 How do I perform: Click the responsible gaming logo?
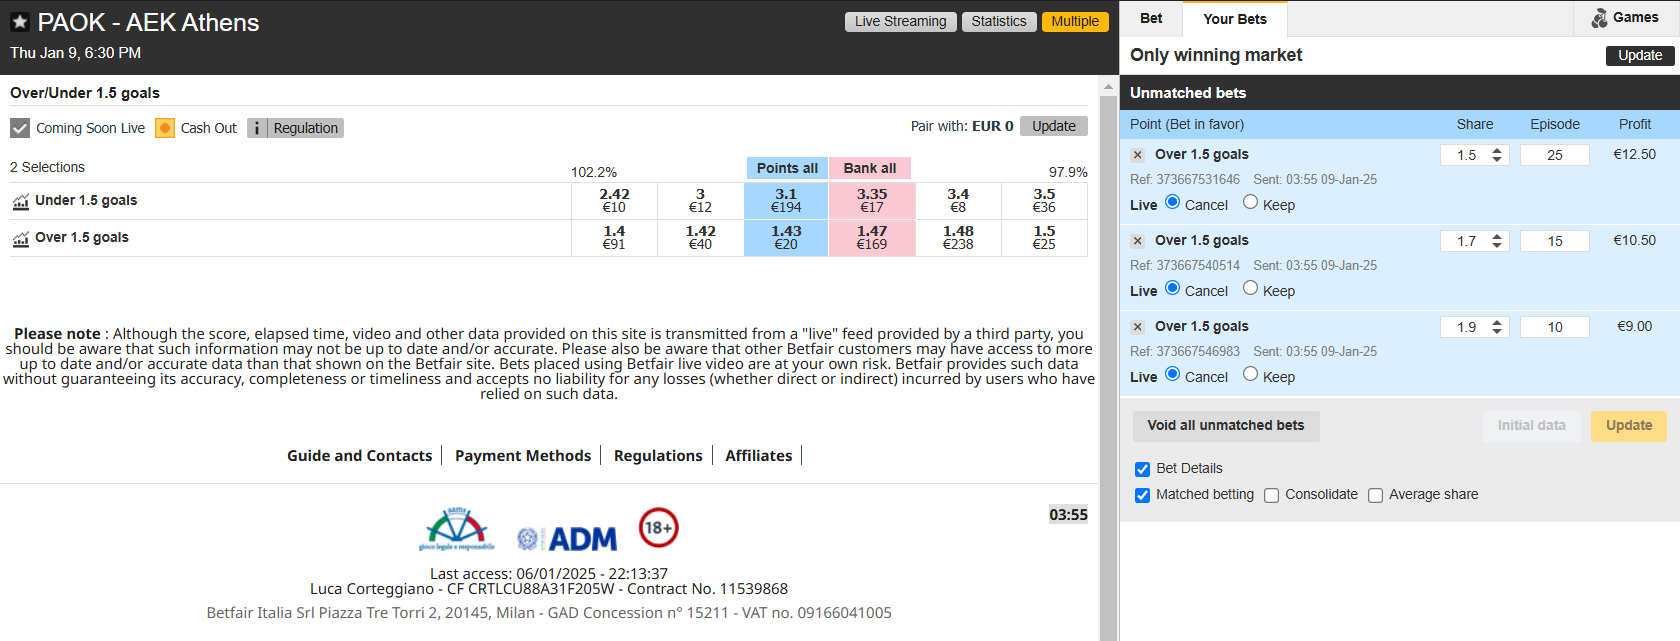457,529
